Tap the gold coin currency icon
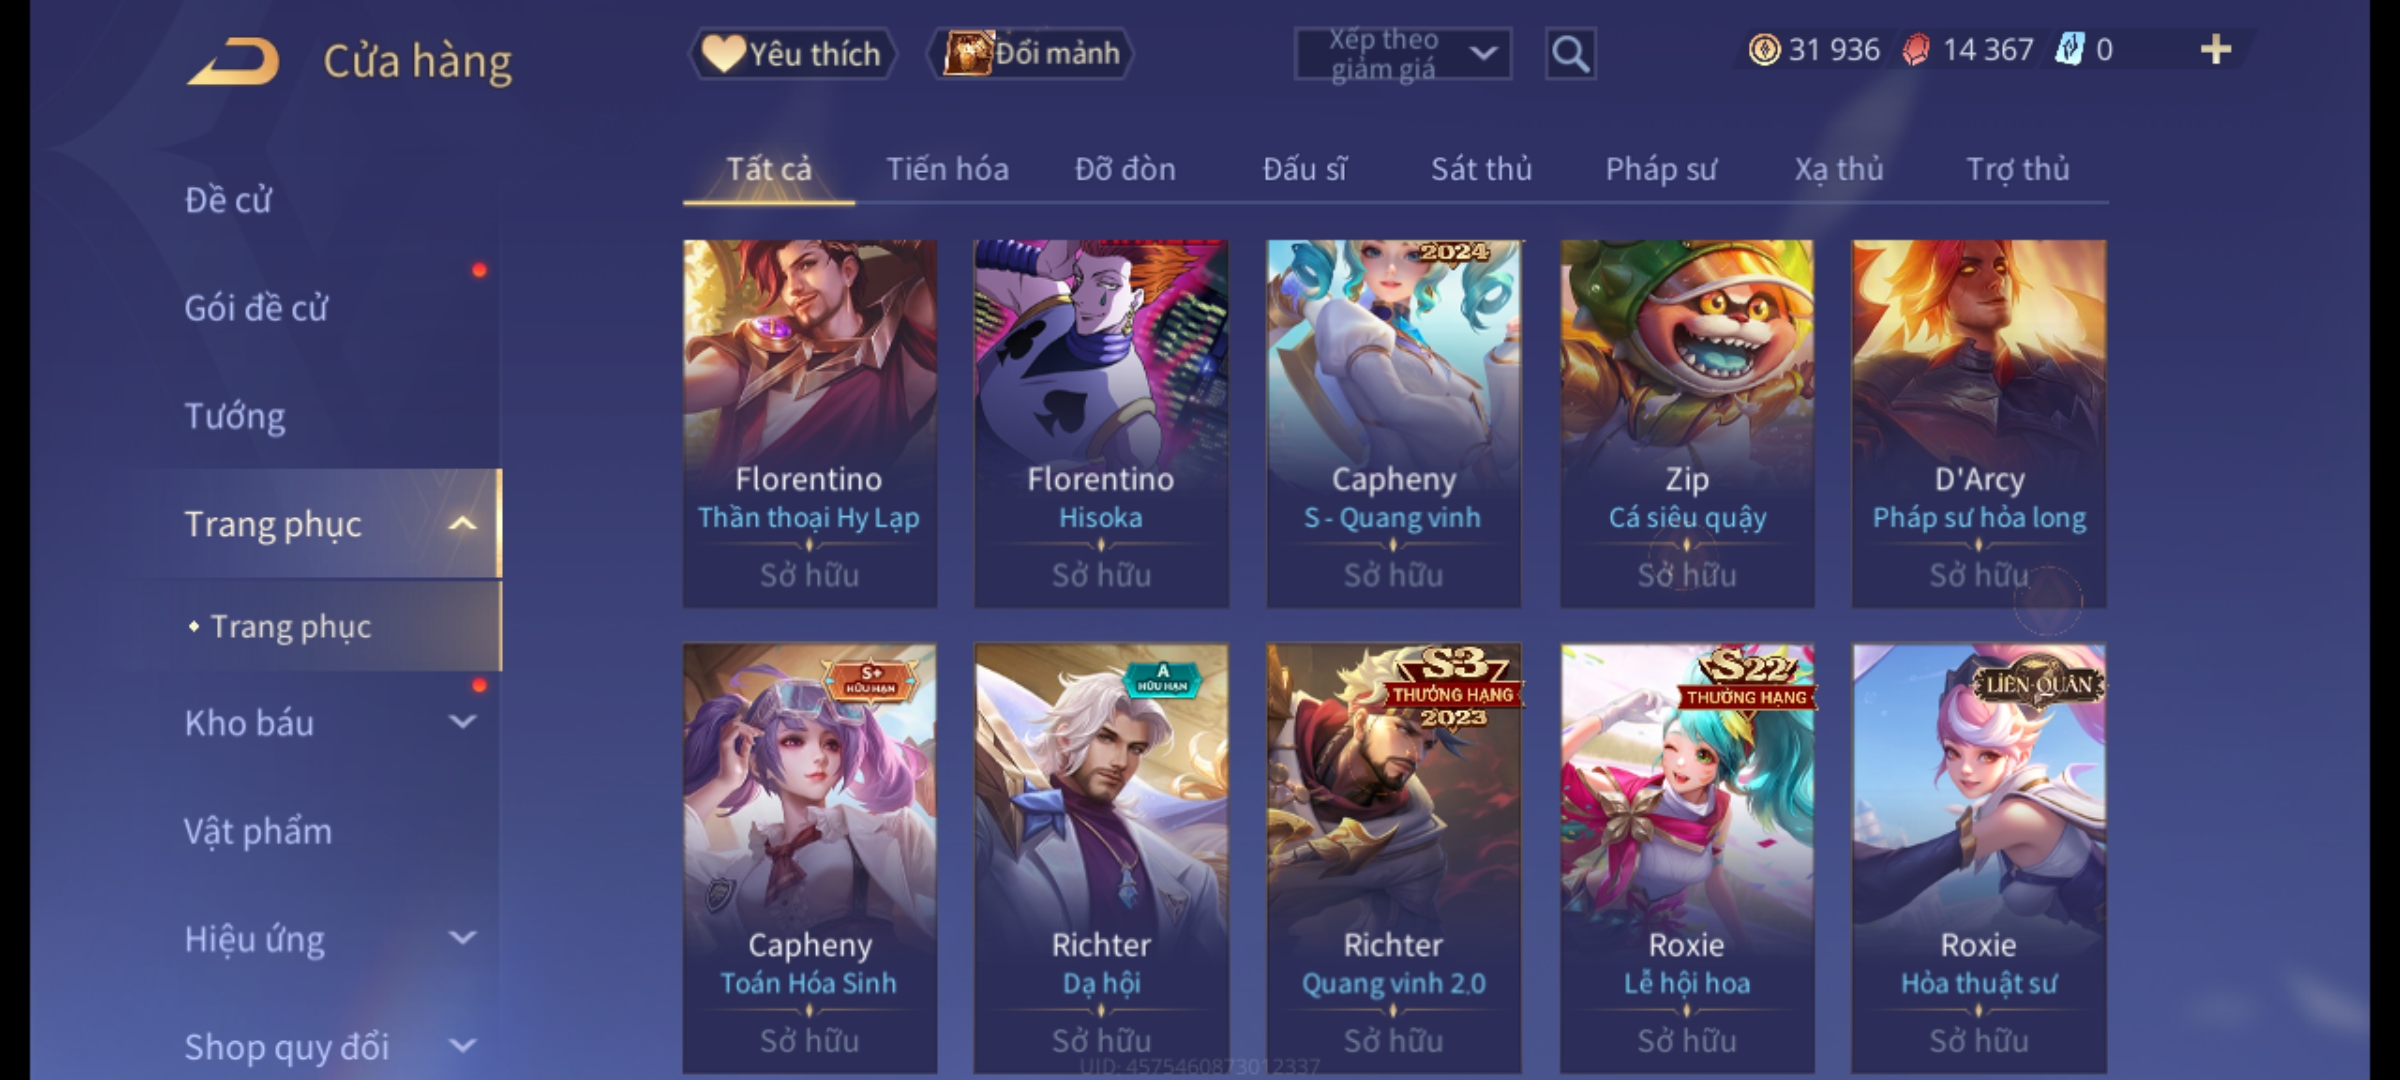The width and height of the screenshot is (2400, 1080). (1764, 49)
